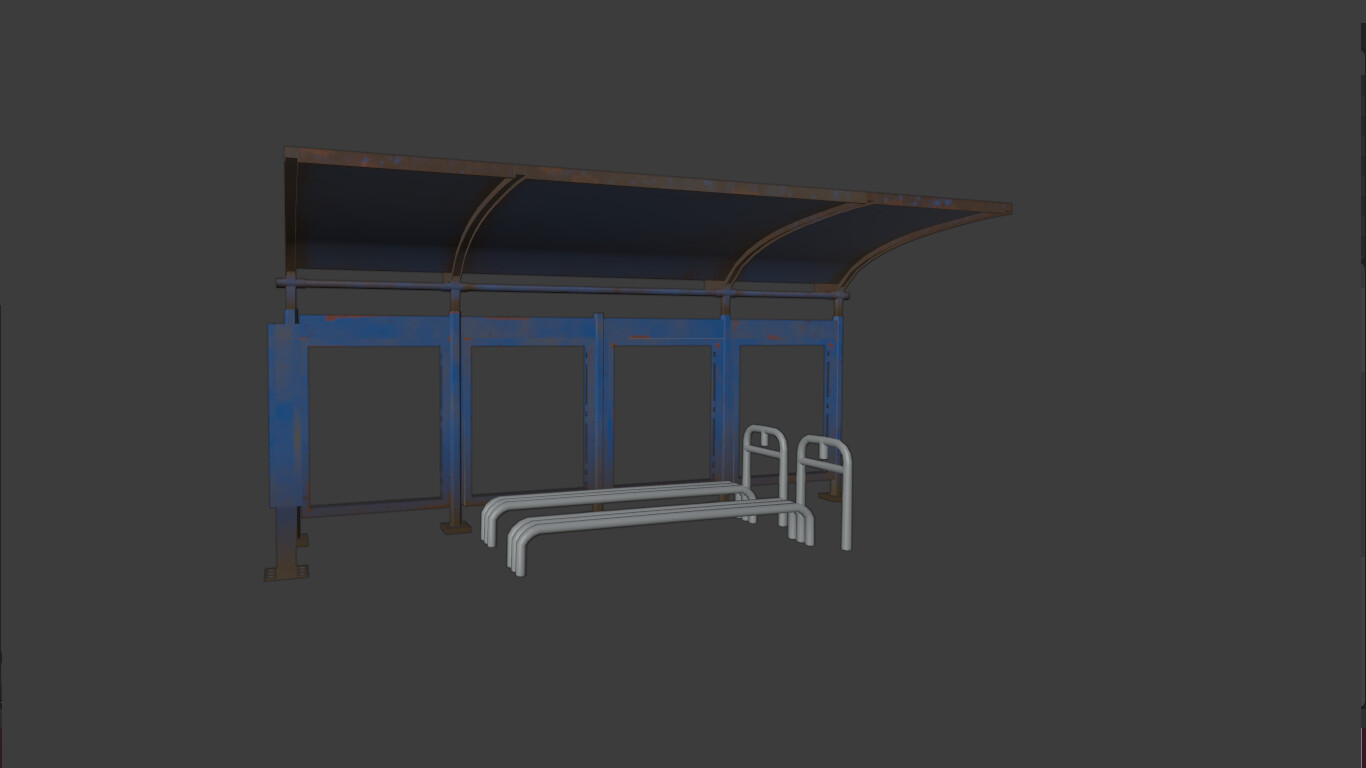
Task: Click the rightmost grey hoop-shaped rail
Action: (825, 492)
